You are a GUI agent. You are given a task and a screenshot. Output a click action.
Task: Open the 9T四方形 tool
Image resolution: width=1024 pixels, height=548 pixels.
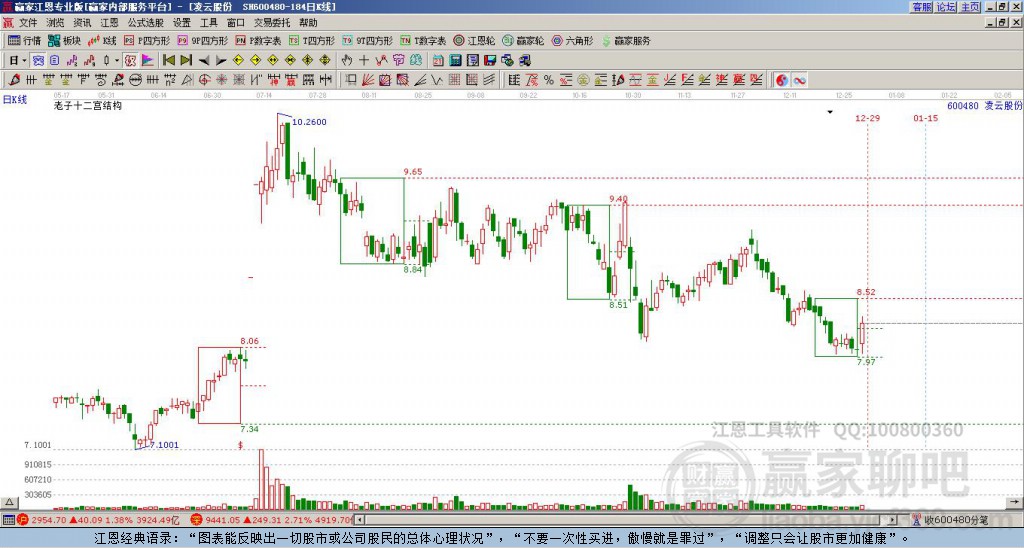tap(367, 40)
